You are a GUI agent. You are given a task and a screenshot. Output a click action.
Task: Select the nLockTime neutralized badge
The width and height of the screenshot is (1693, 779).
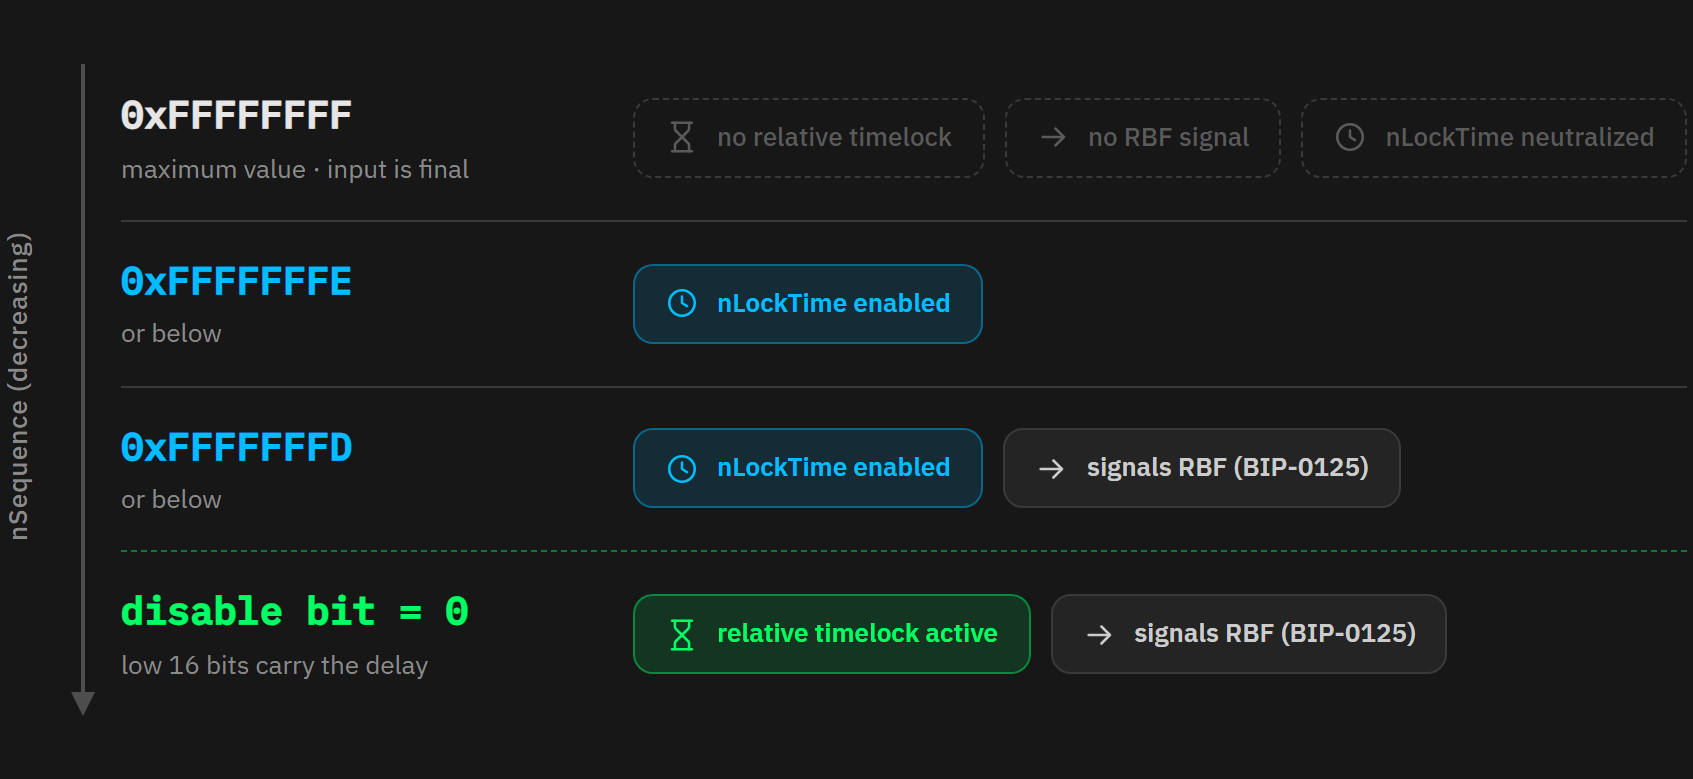(1494, 138)
